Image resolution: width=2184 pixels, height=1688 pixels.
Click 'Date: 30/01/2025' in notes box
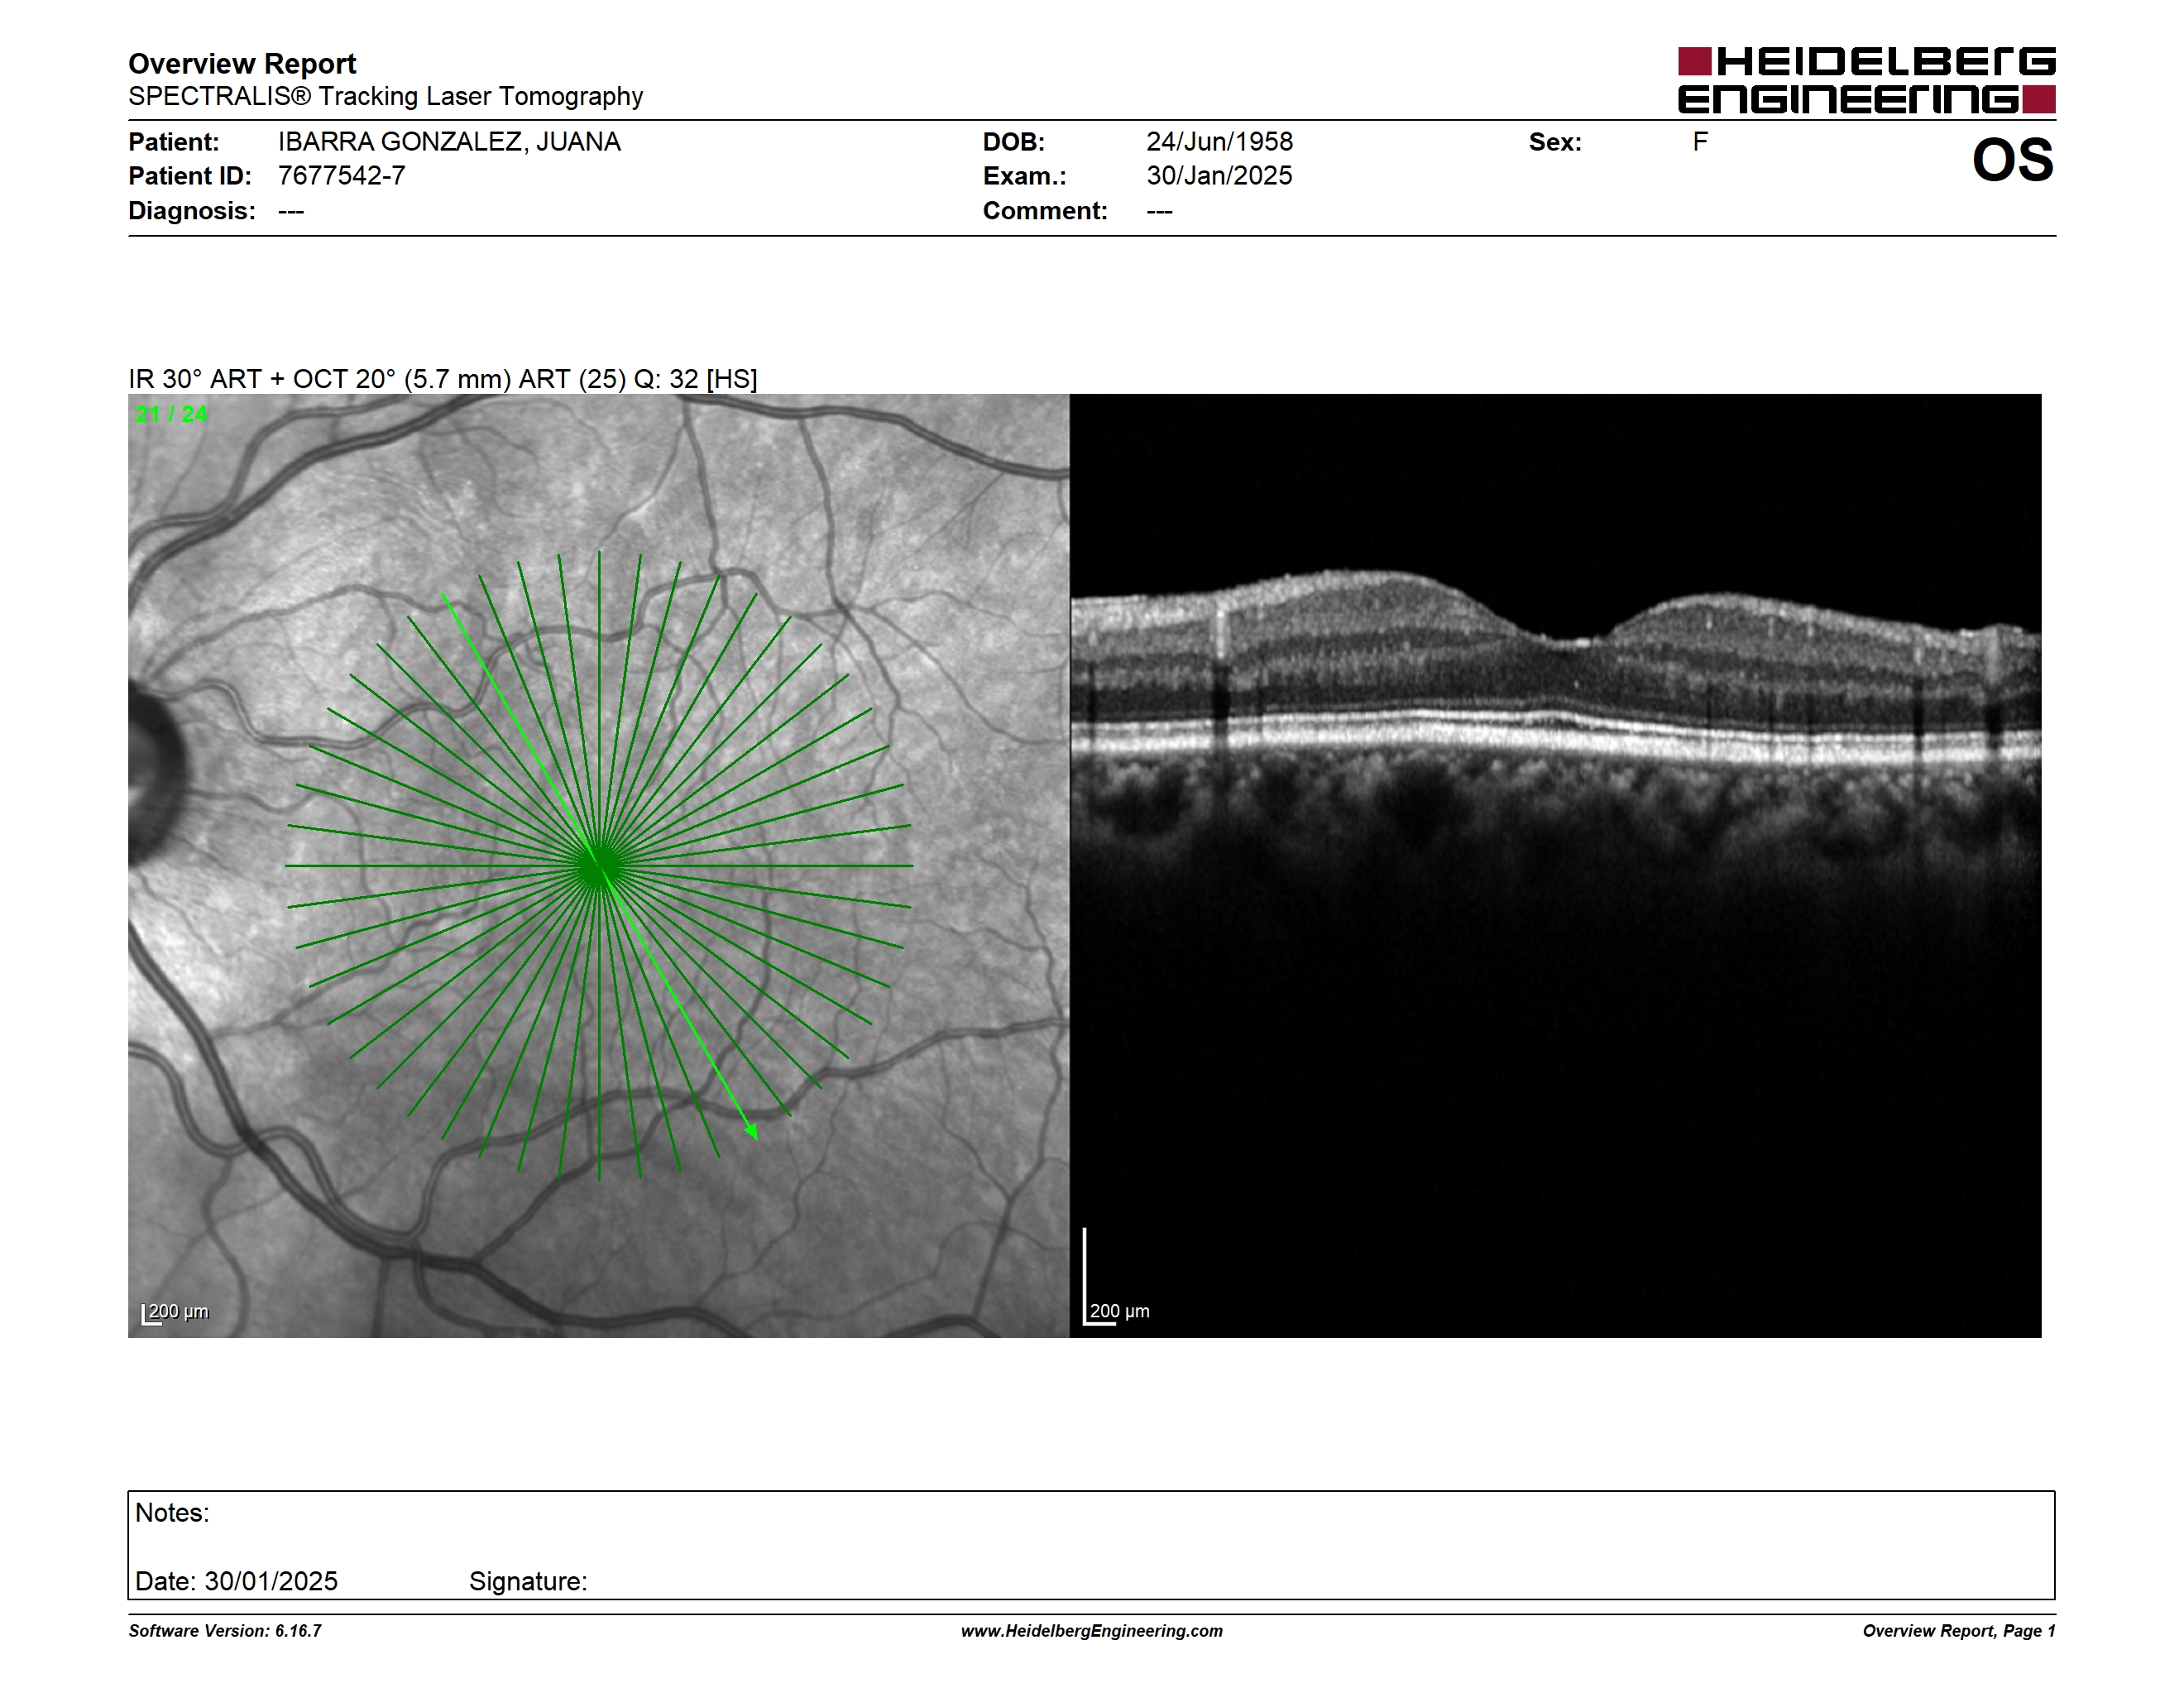[236, 1581]
